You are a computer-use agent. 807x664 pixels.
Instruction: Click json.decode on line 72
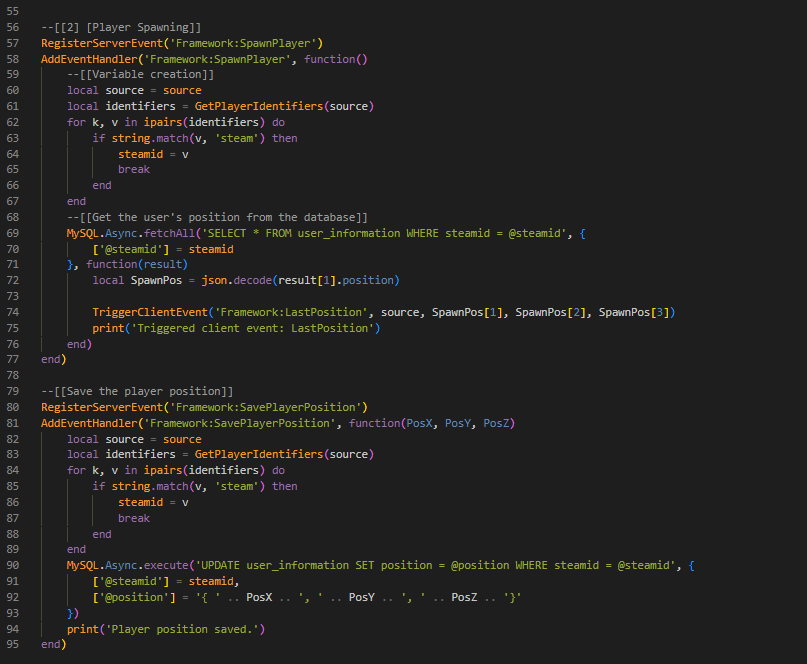(x=240, y=280)
